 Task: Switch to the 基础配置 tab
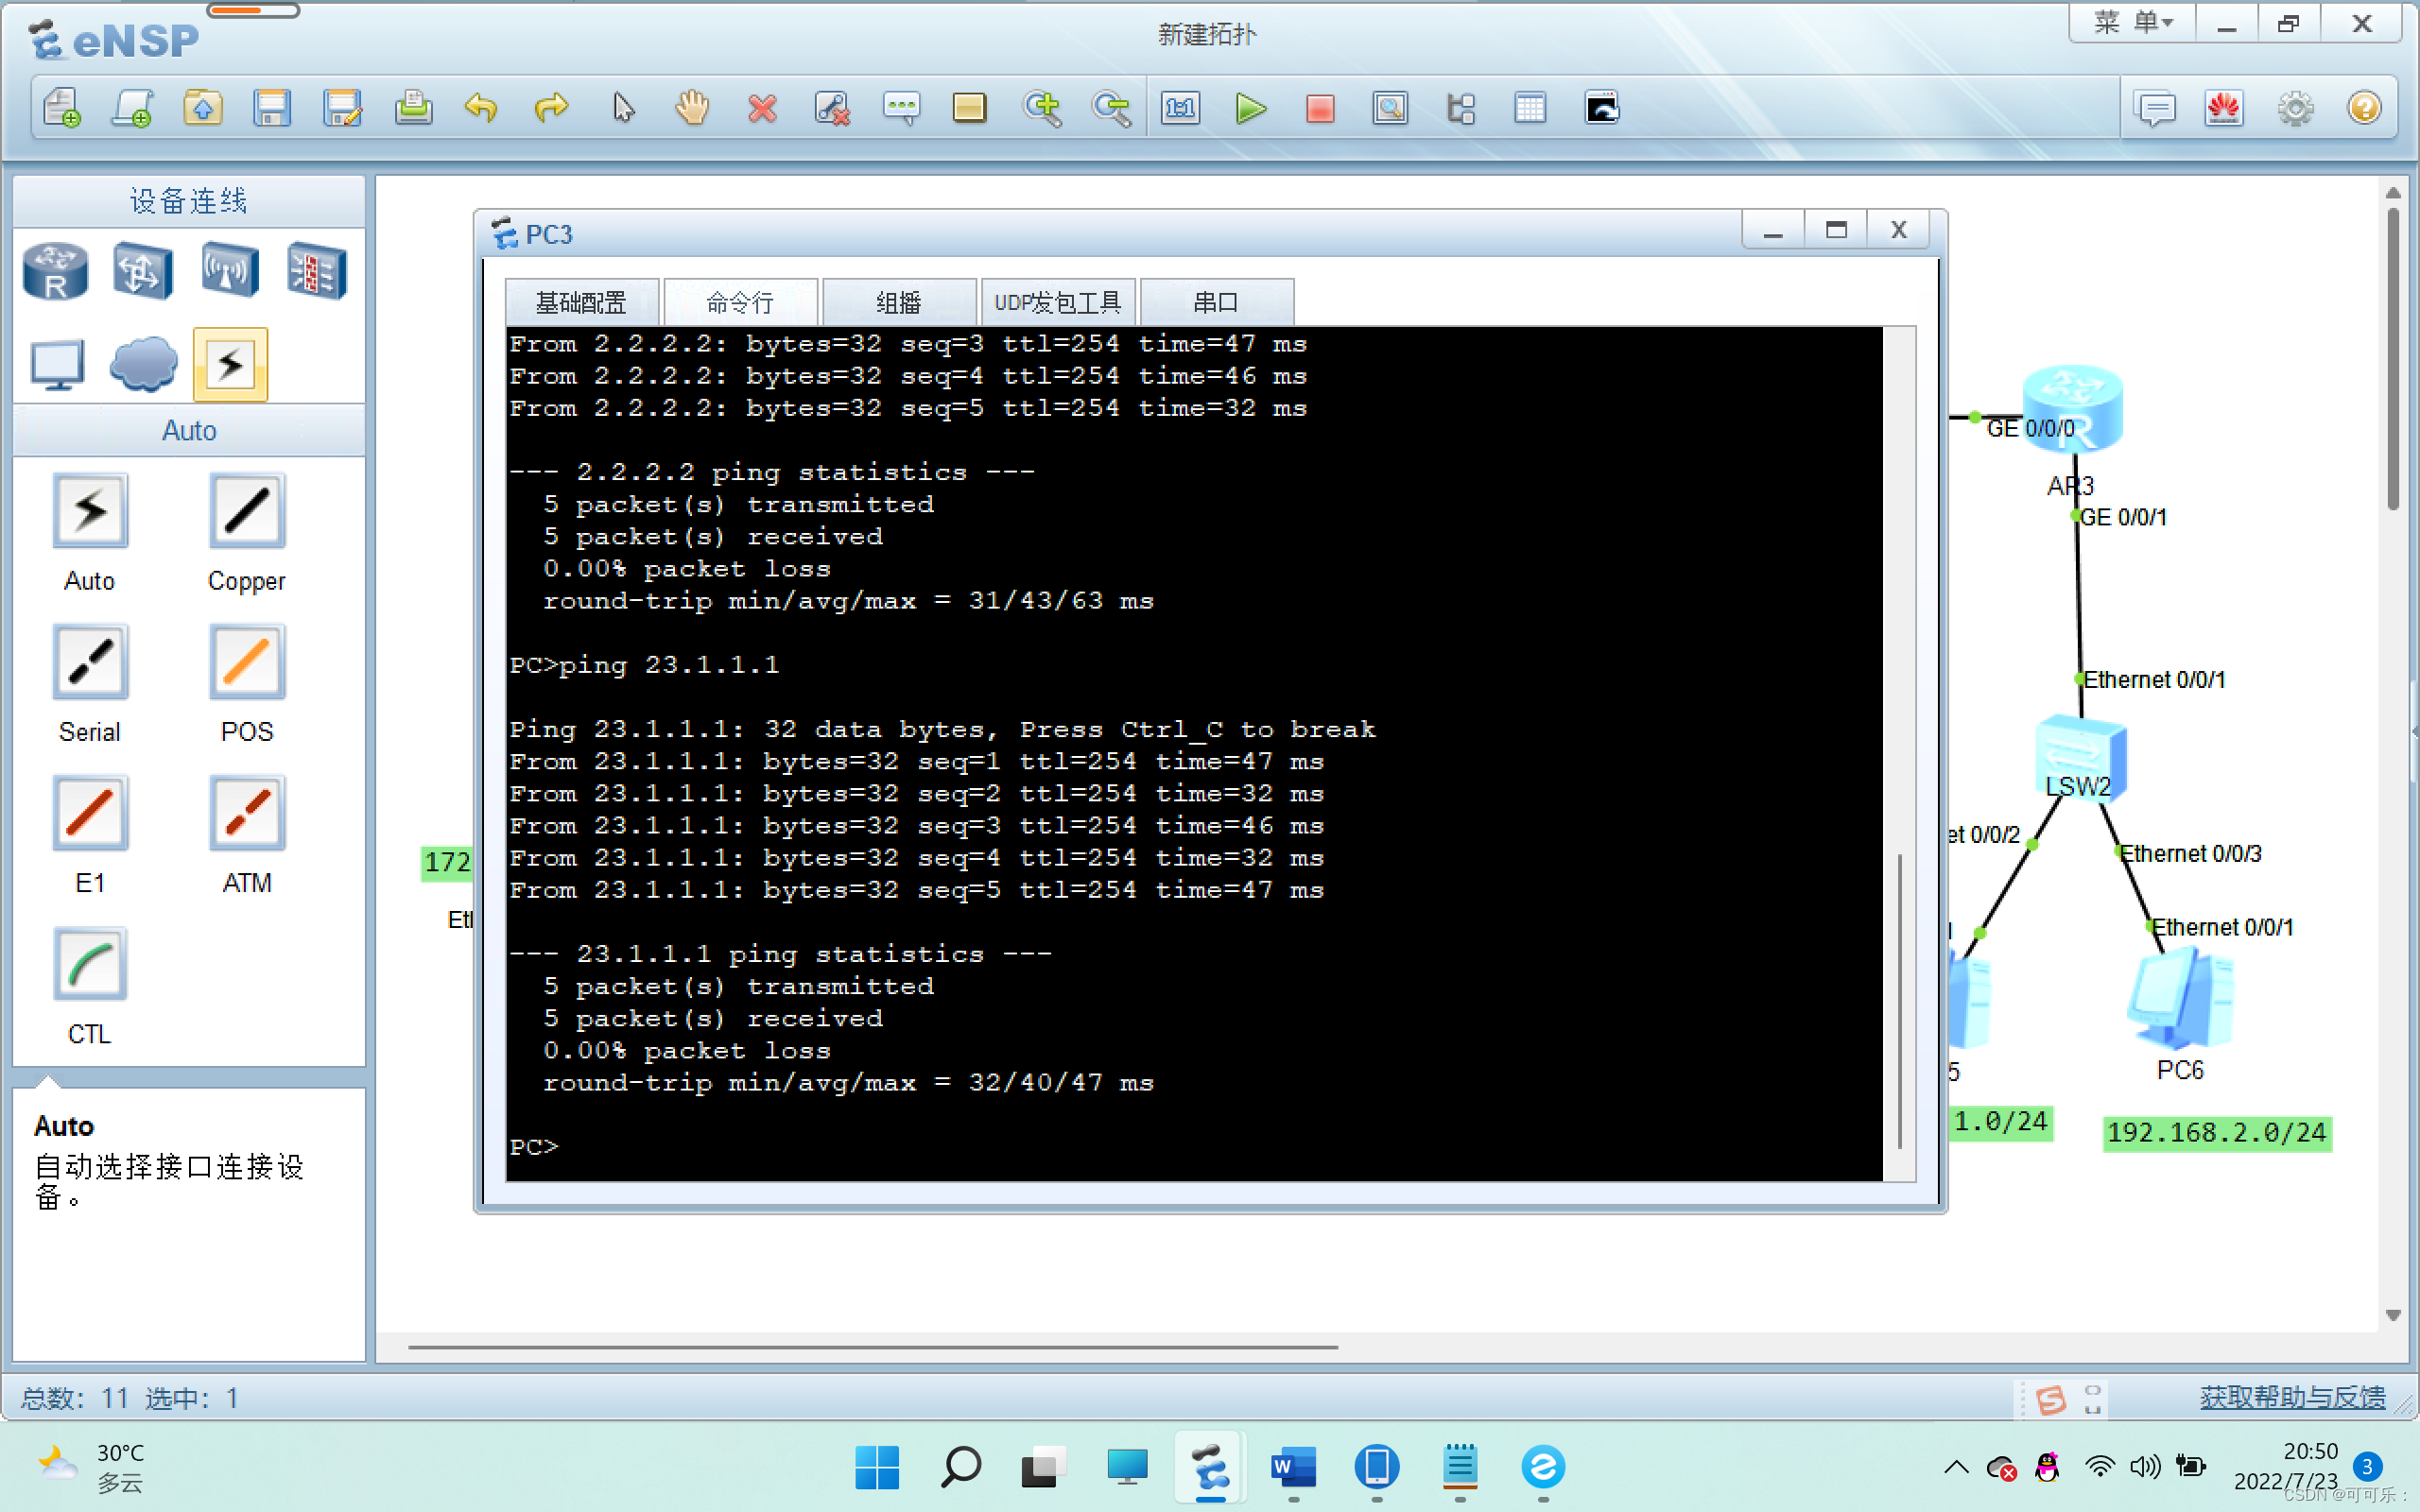(x=581, y=302)
